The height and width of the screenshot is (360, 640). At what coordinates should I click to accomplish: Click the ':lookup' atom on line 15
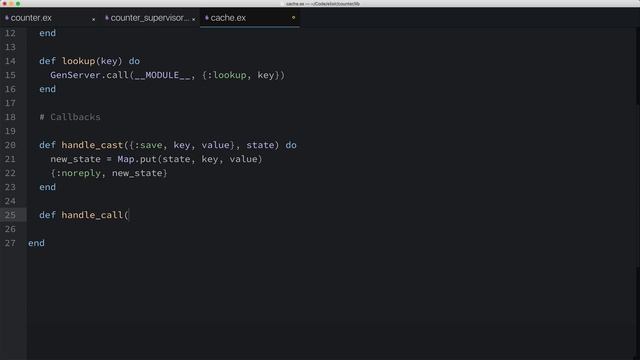click(227, 75)
